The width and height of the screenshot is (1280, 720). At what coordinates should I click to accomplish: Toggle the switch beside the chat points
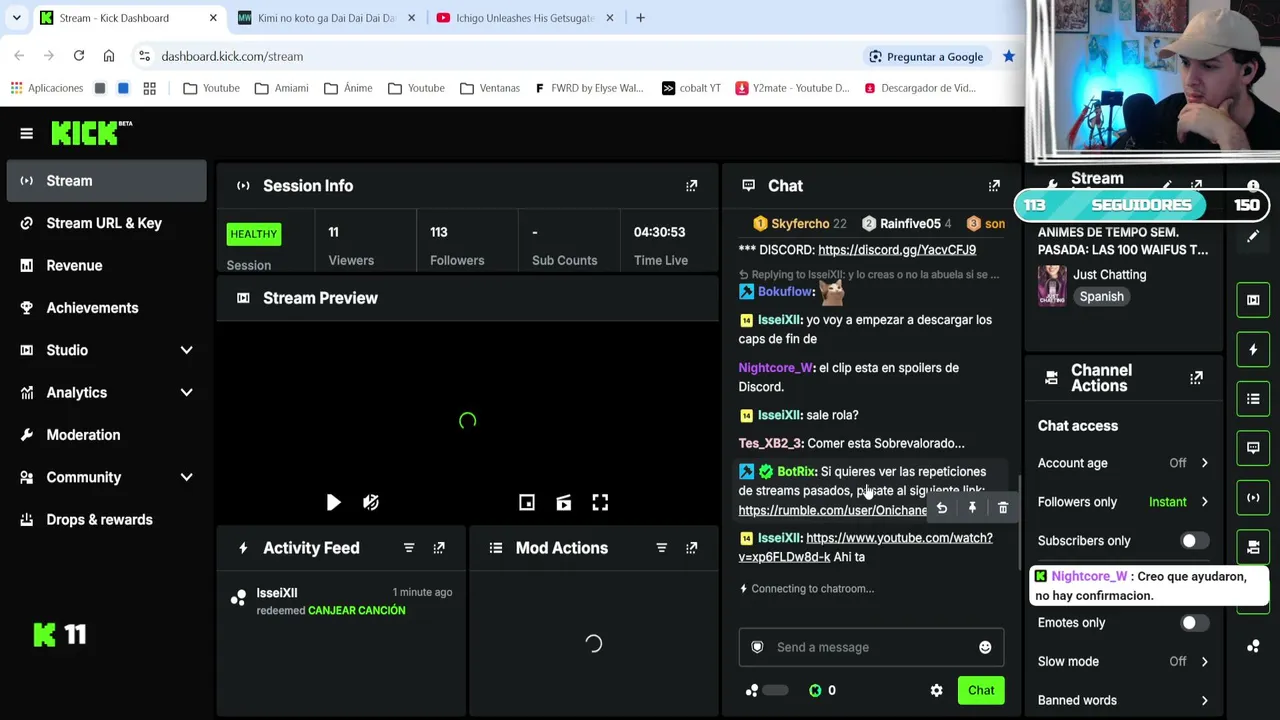[774, 690]
